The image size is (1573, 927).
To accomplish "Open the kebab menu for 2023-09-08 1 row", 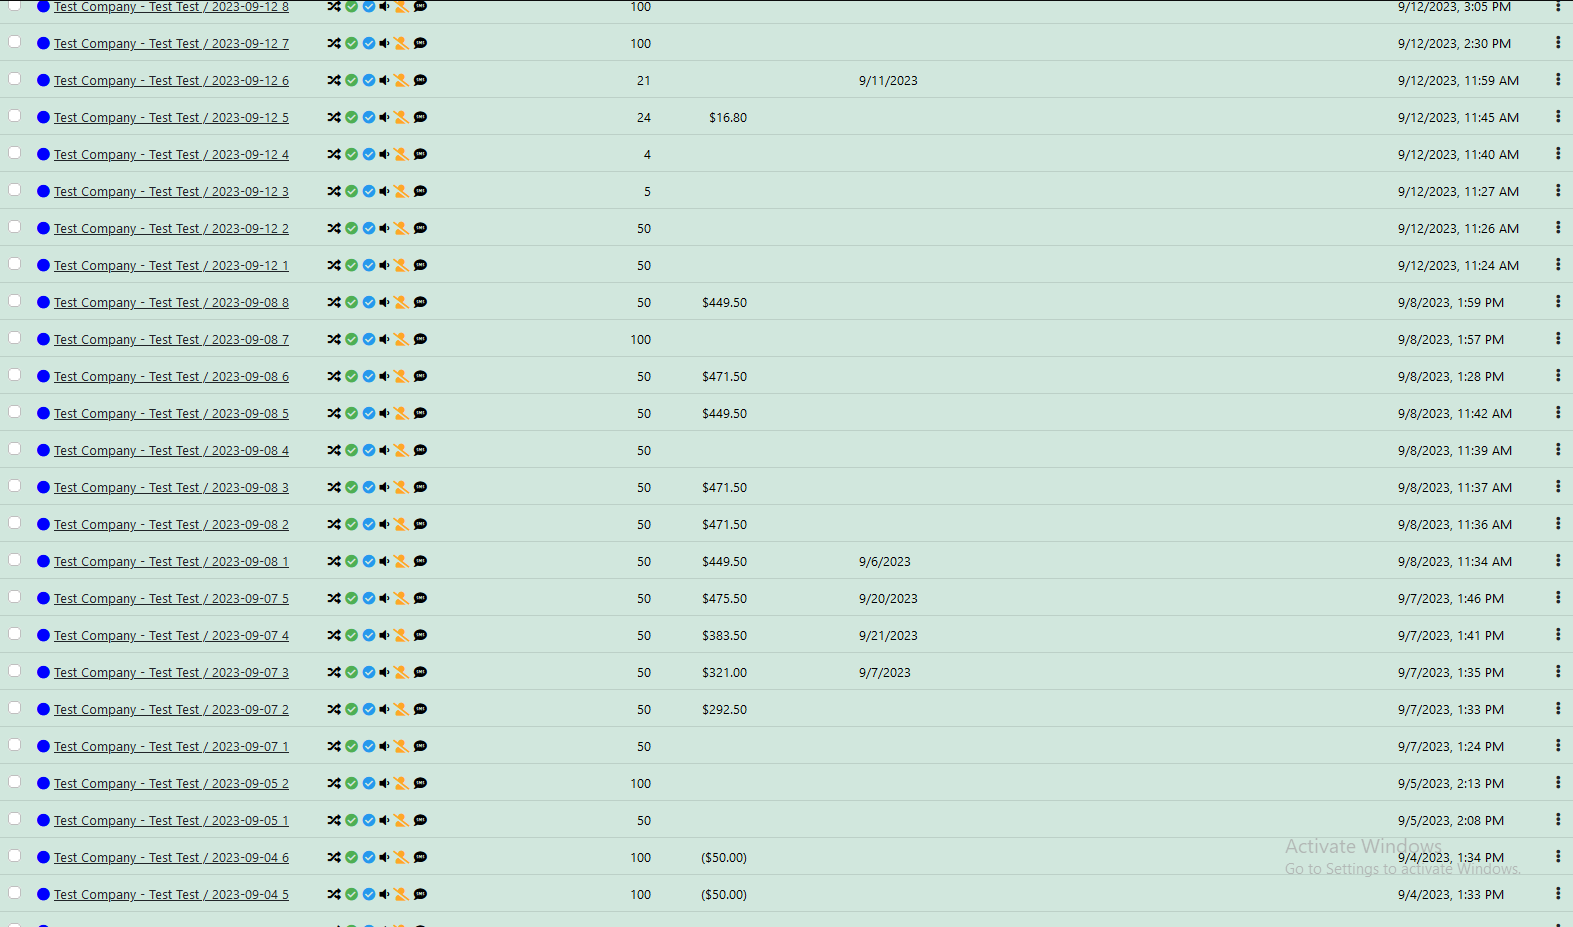I will point(1558,561).
